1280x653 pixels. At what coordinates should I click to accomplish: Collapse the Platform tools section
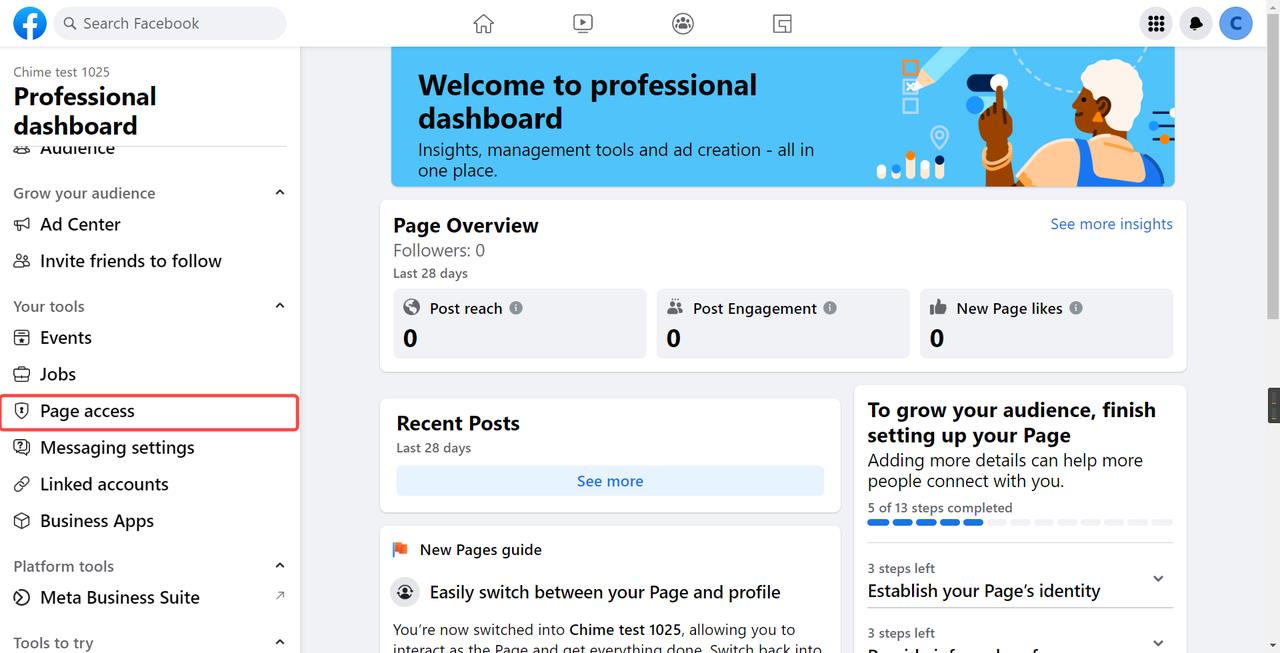pos(280,566)
